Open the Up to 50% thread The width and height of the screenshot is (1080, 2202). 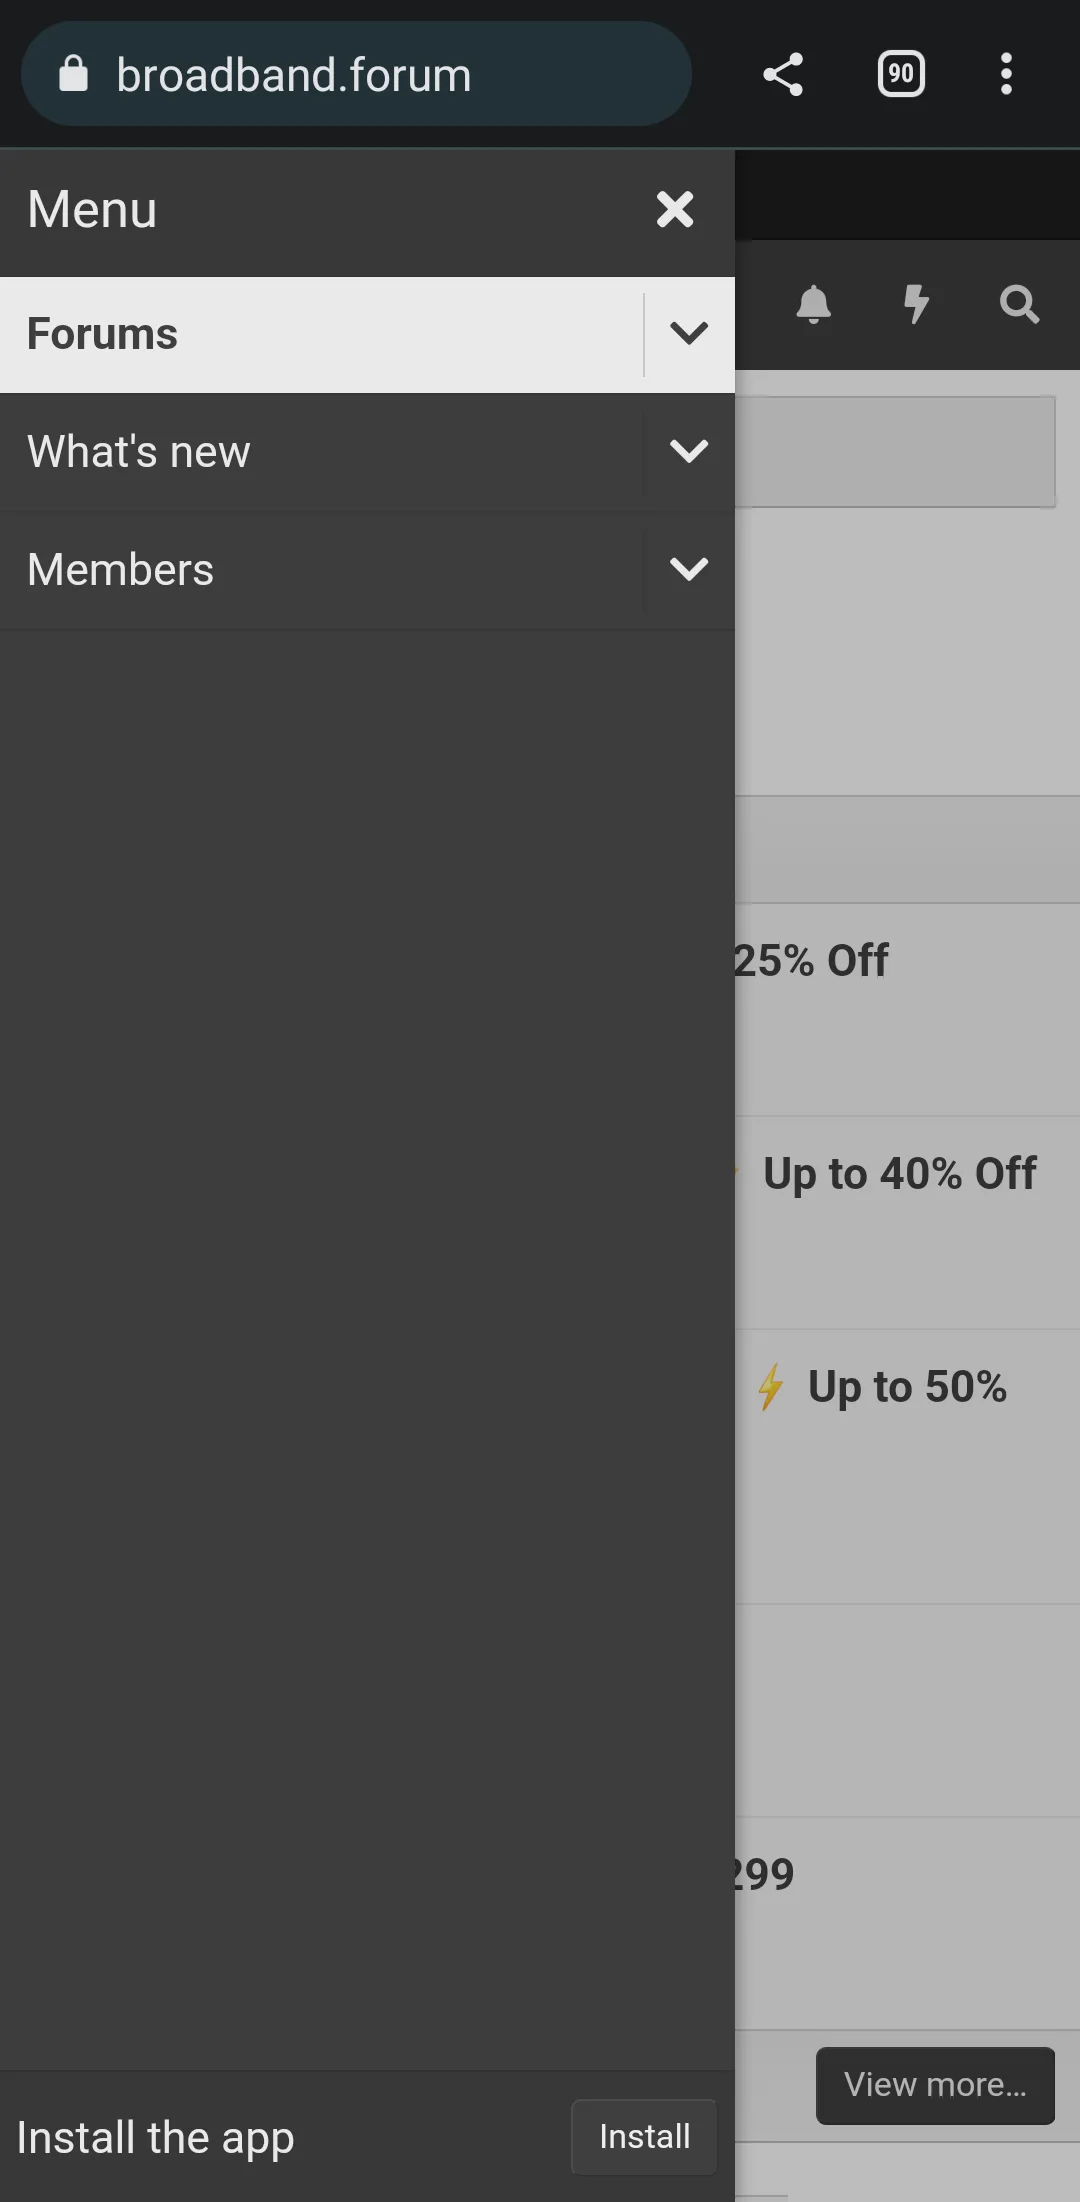[907, 1387]
